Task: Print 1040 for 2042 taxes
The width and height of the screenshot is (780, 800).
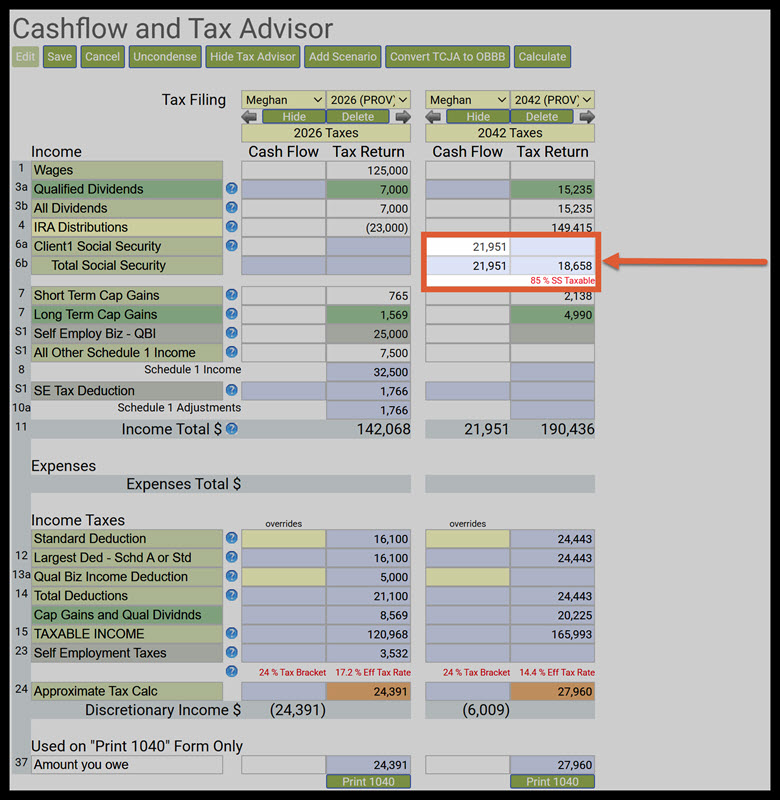Action: click(552, 782)
